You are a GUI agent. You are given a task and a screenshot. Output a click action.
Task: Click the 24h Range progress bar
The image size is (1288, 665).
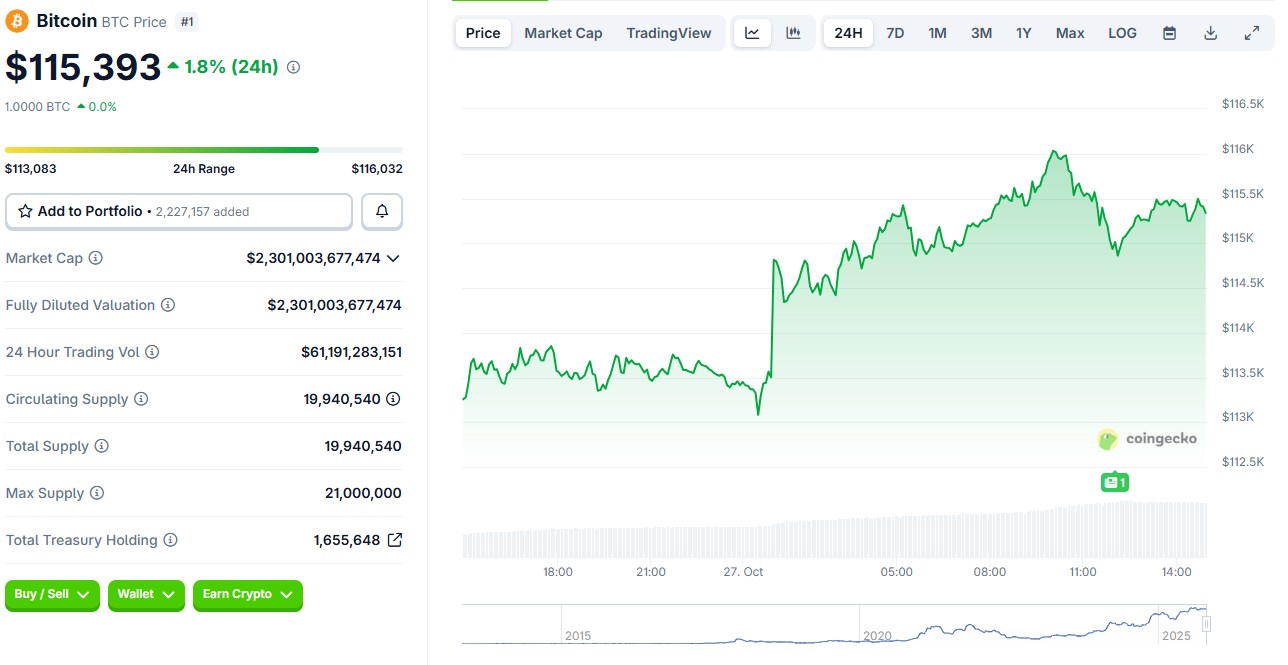click(x=203, y=150)
